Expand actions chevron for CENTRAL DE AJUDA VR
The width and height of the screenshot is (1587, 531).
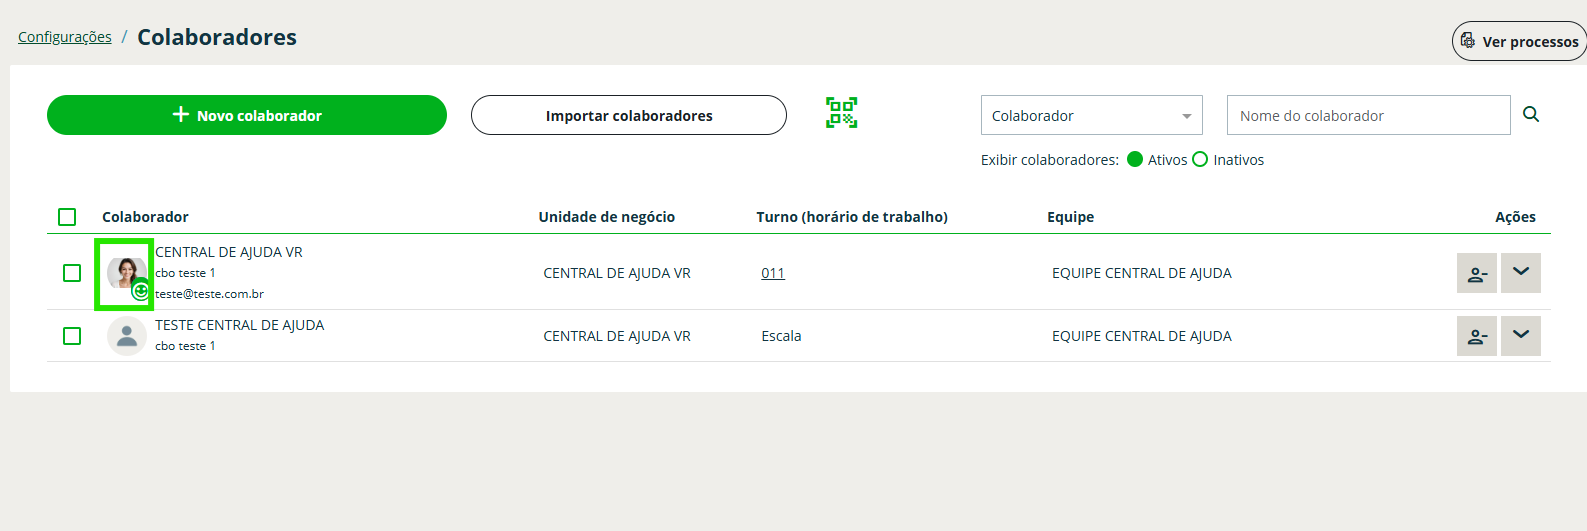tap(1521, 273)
